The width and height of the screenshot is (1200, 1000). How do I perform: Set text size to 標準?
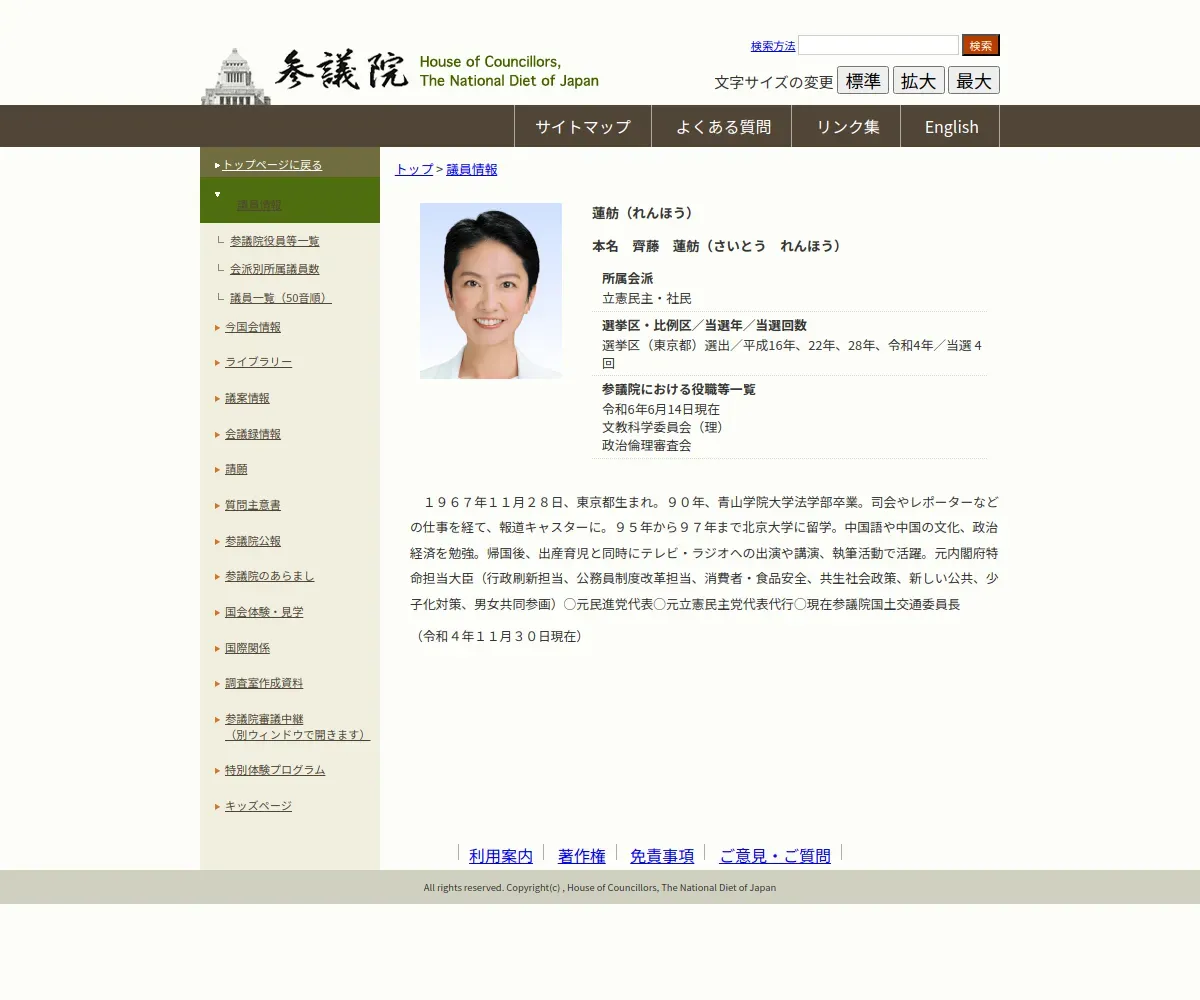click(863, 81)
